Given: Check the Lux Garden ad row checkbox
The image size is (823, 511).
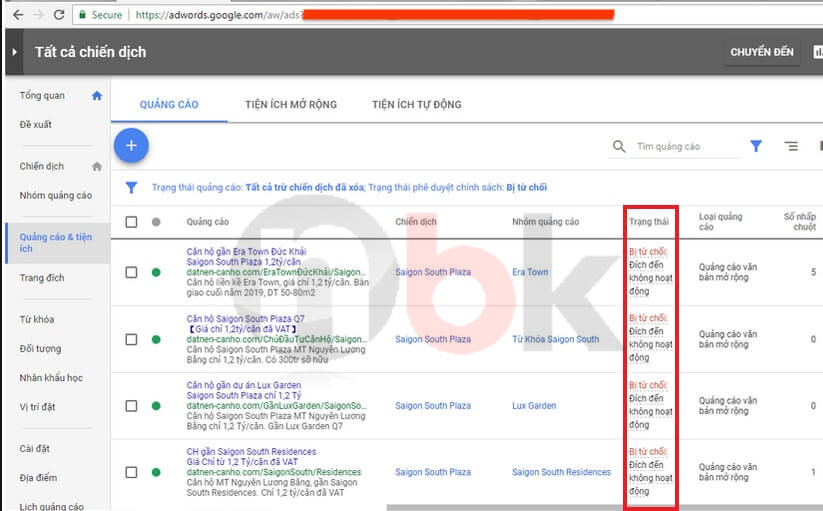Looking at the screenshot, I should [131, 406].
